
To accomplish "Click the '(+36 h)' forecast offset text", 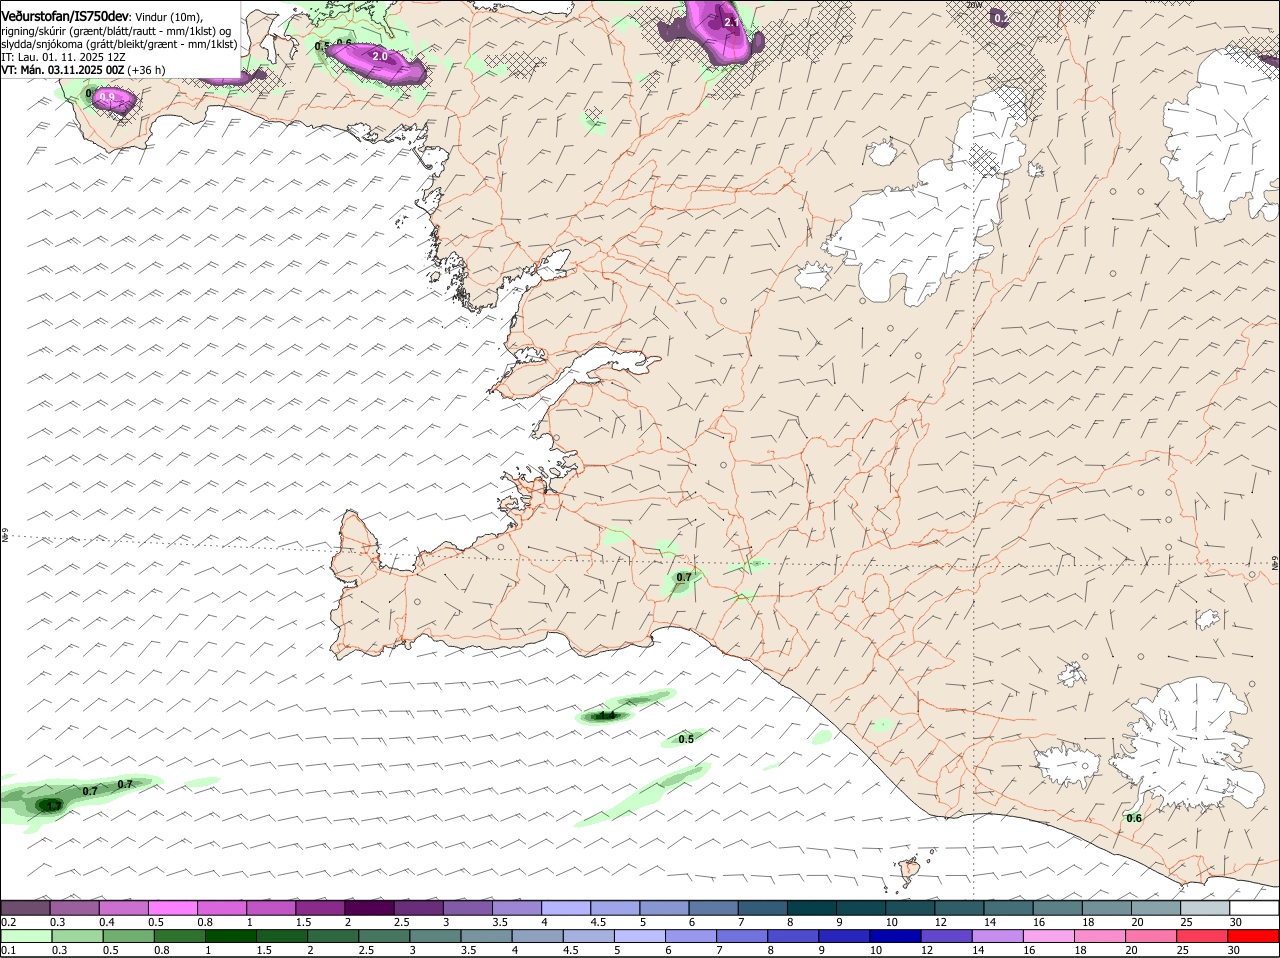I will coord(147,70).
